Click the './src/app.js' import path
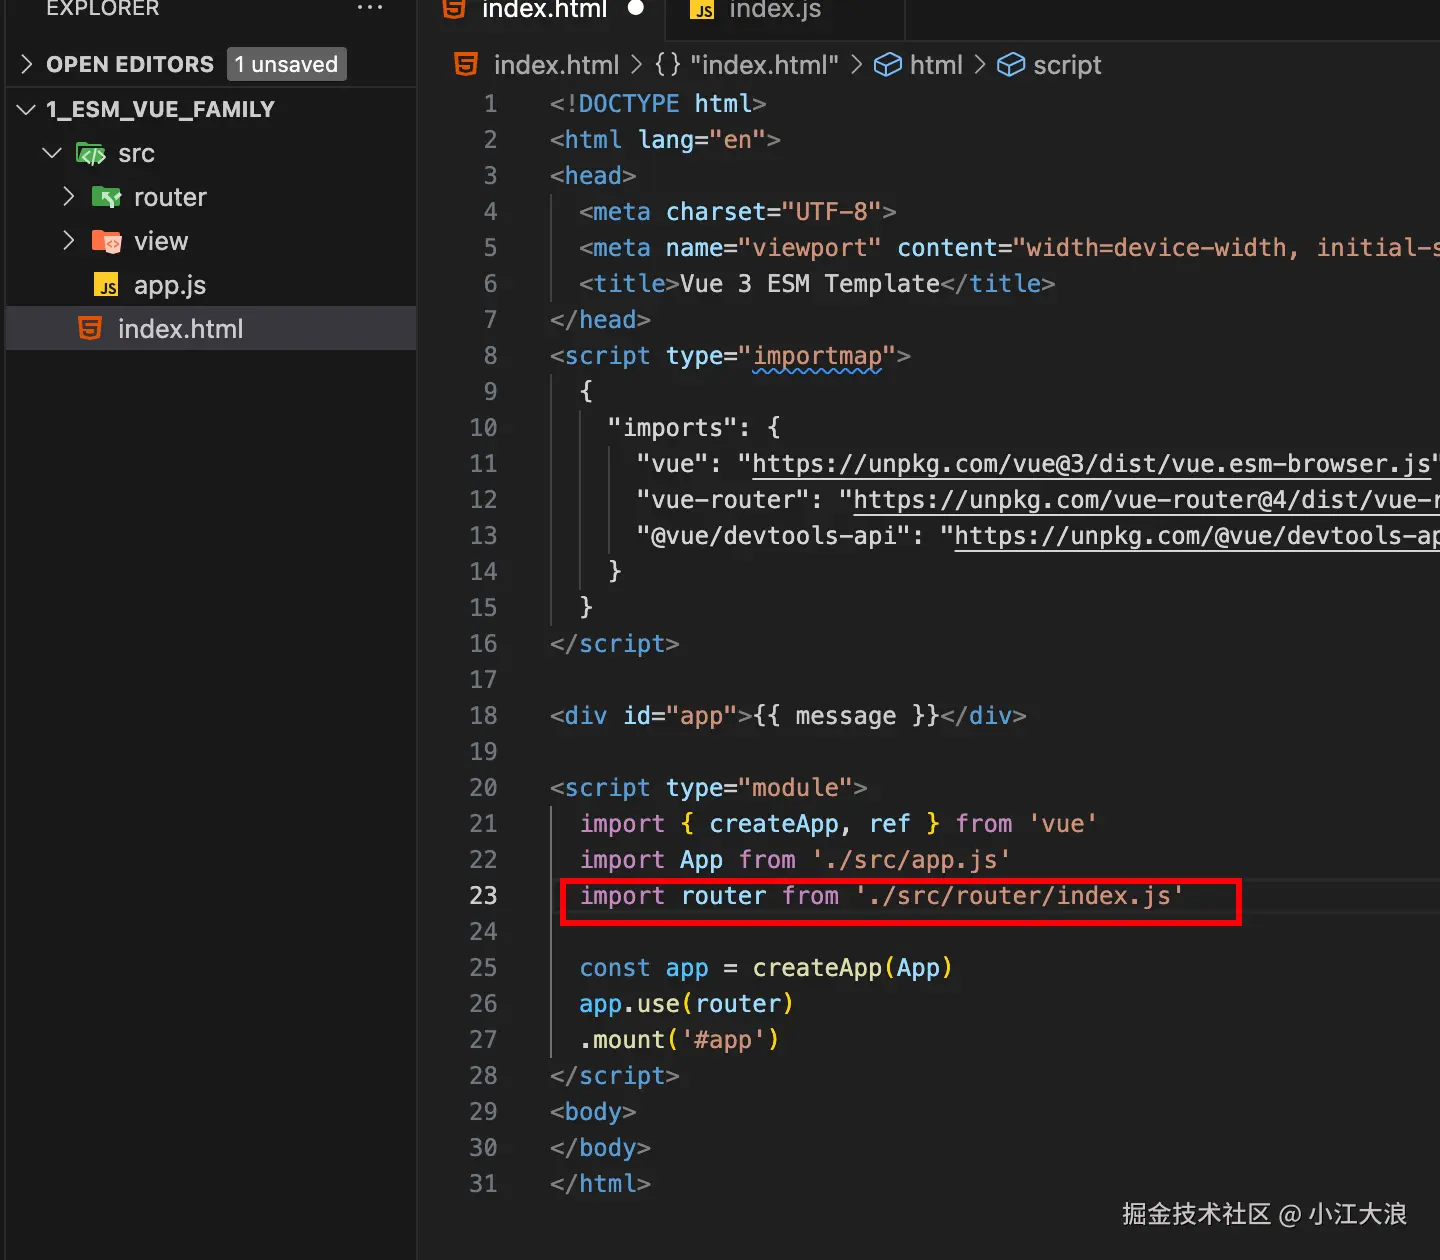The width and height of the screenshot is (1440, 1260). [x=911, y=860]
